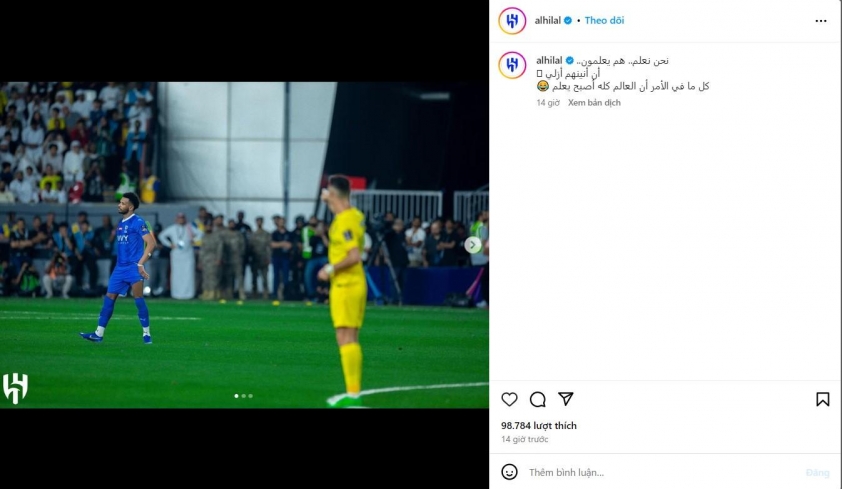Select the second carousel dot
842x489 pixels.
(243, 396)
